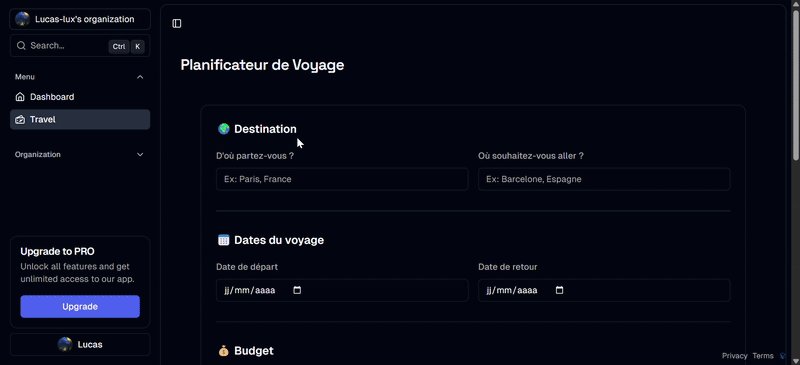Open the Privacy link
Screen dimensions: 800x365
(x=735, y=356)
